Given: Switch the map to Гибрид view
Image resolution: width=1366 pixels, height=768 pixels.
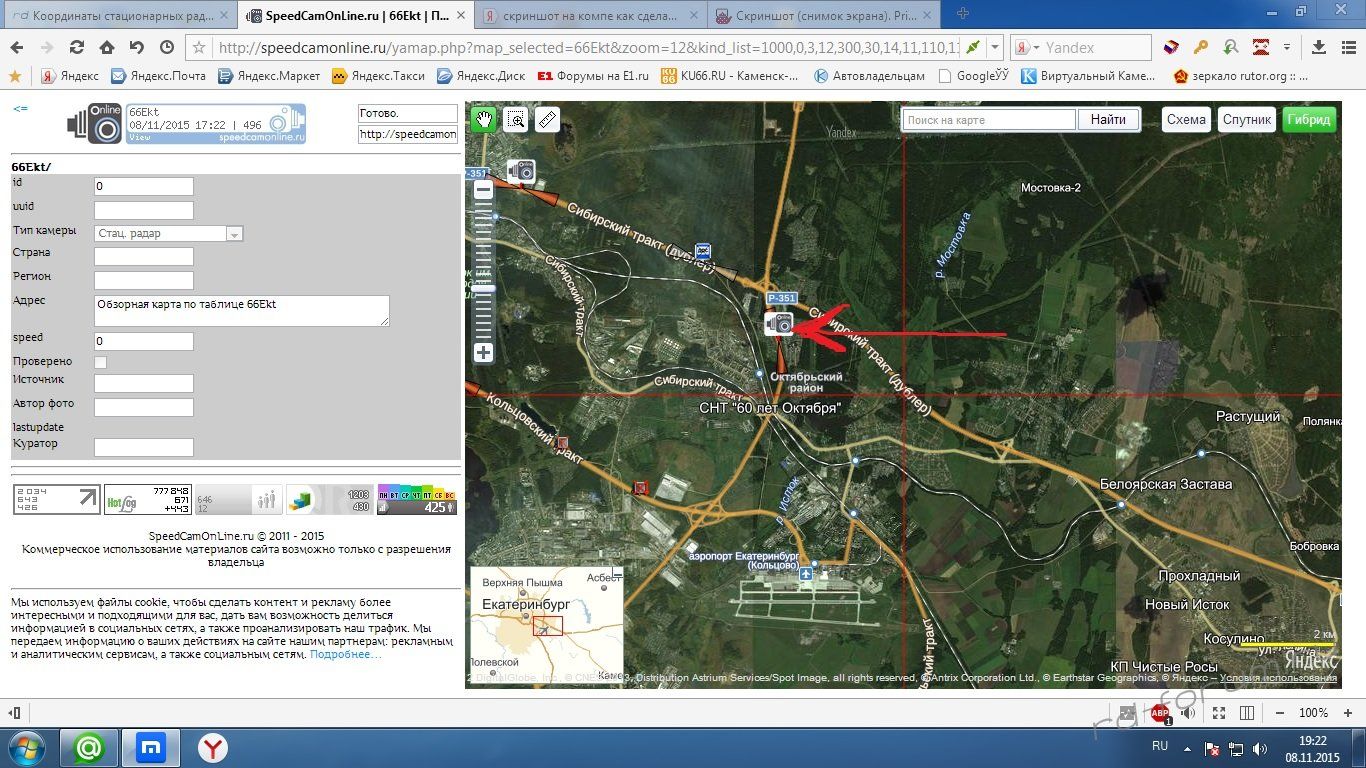Looking at the screenshot, I should 1309,120.
